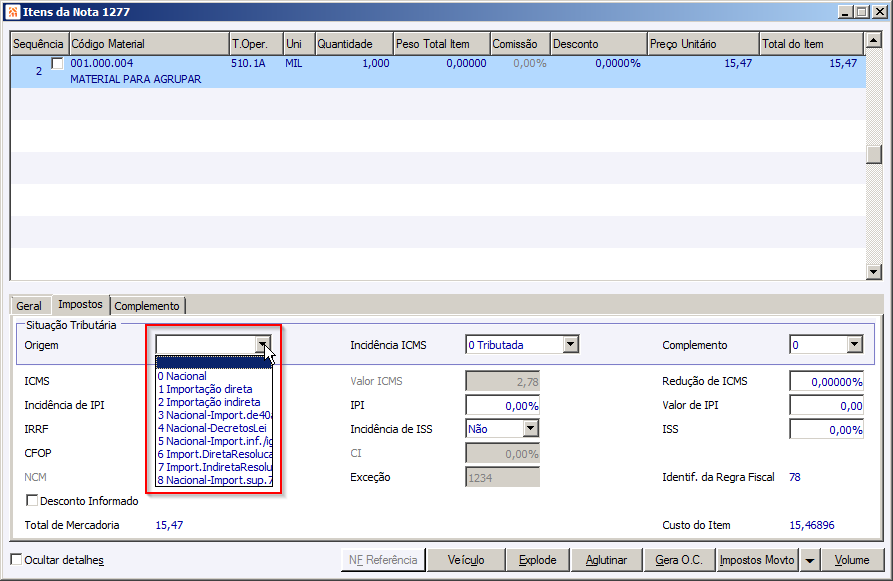
Task: Click the items grid scroll up arrow
Action: click(874, 40)
